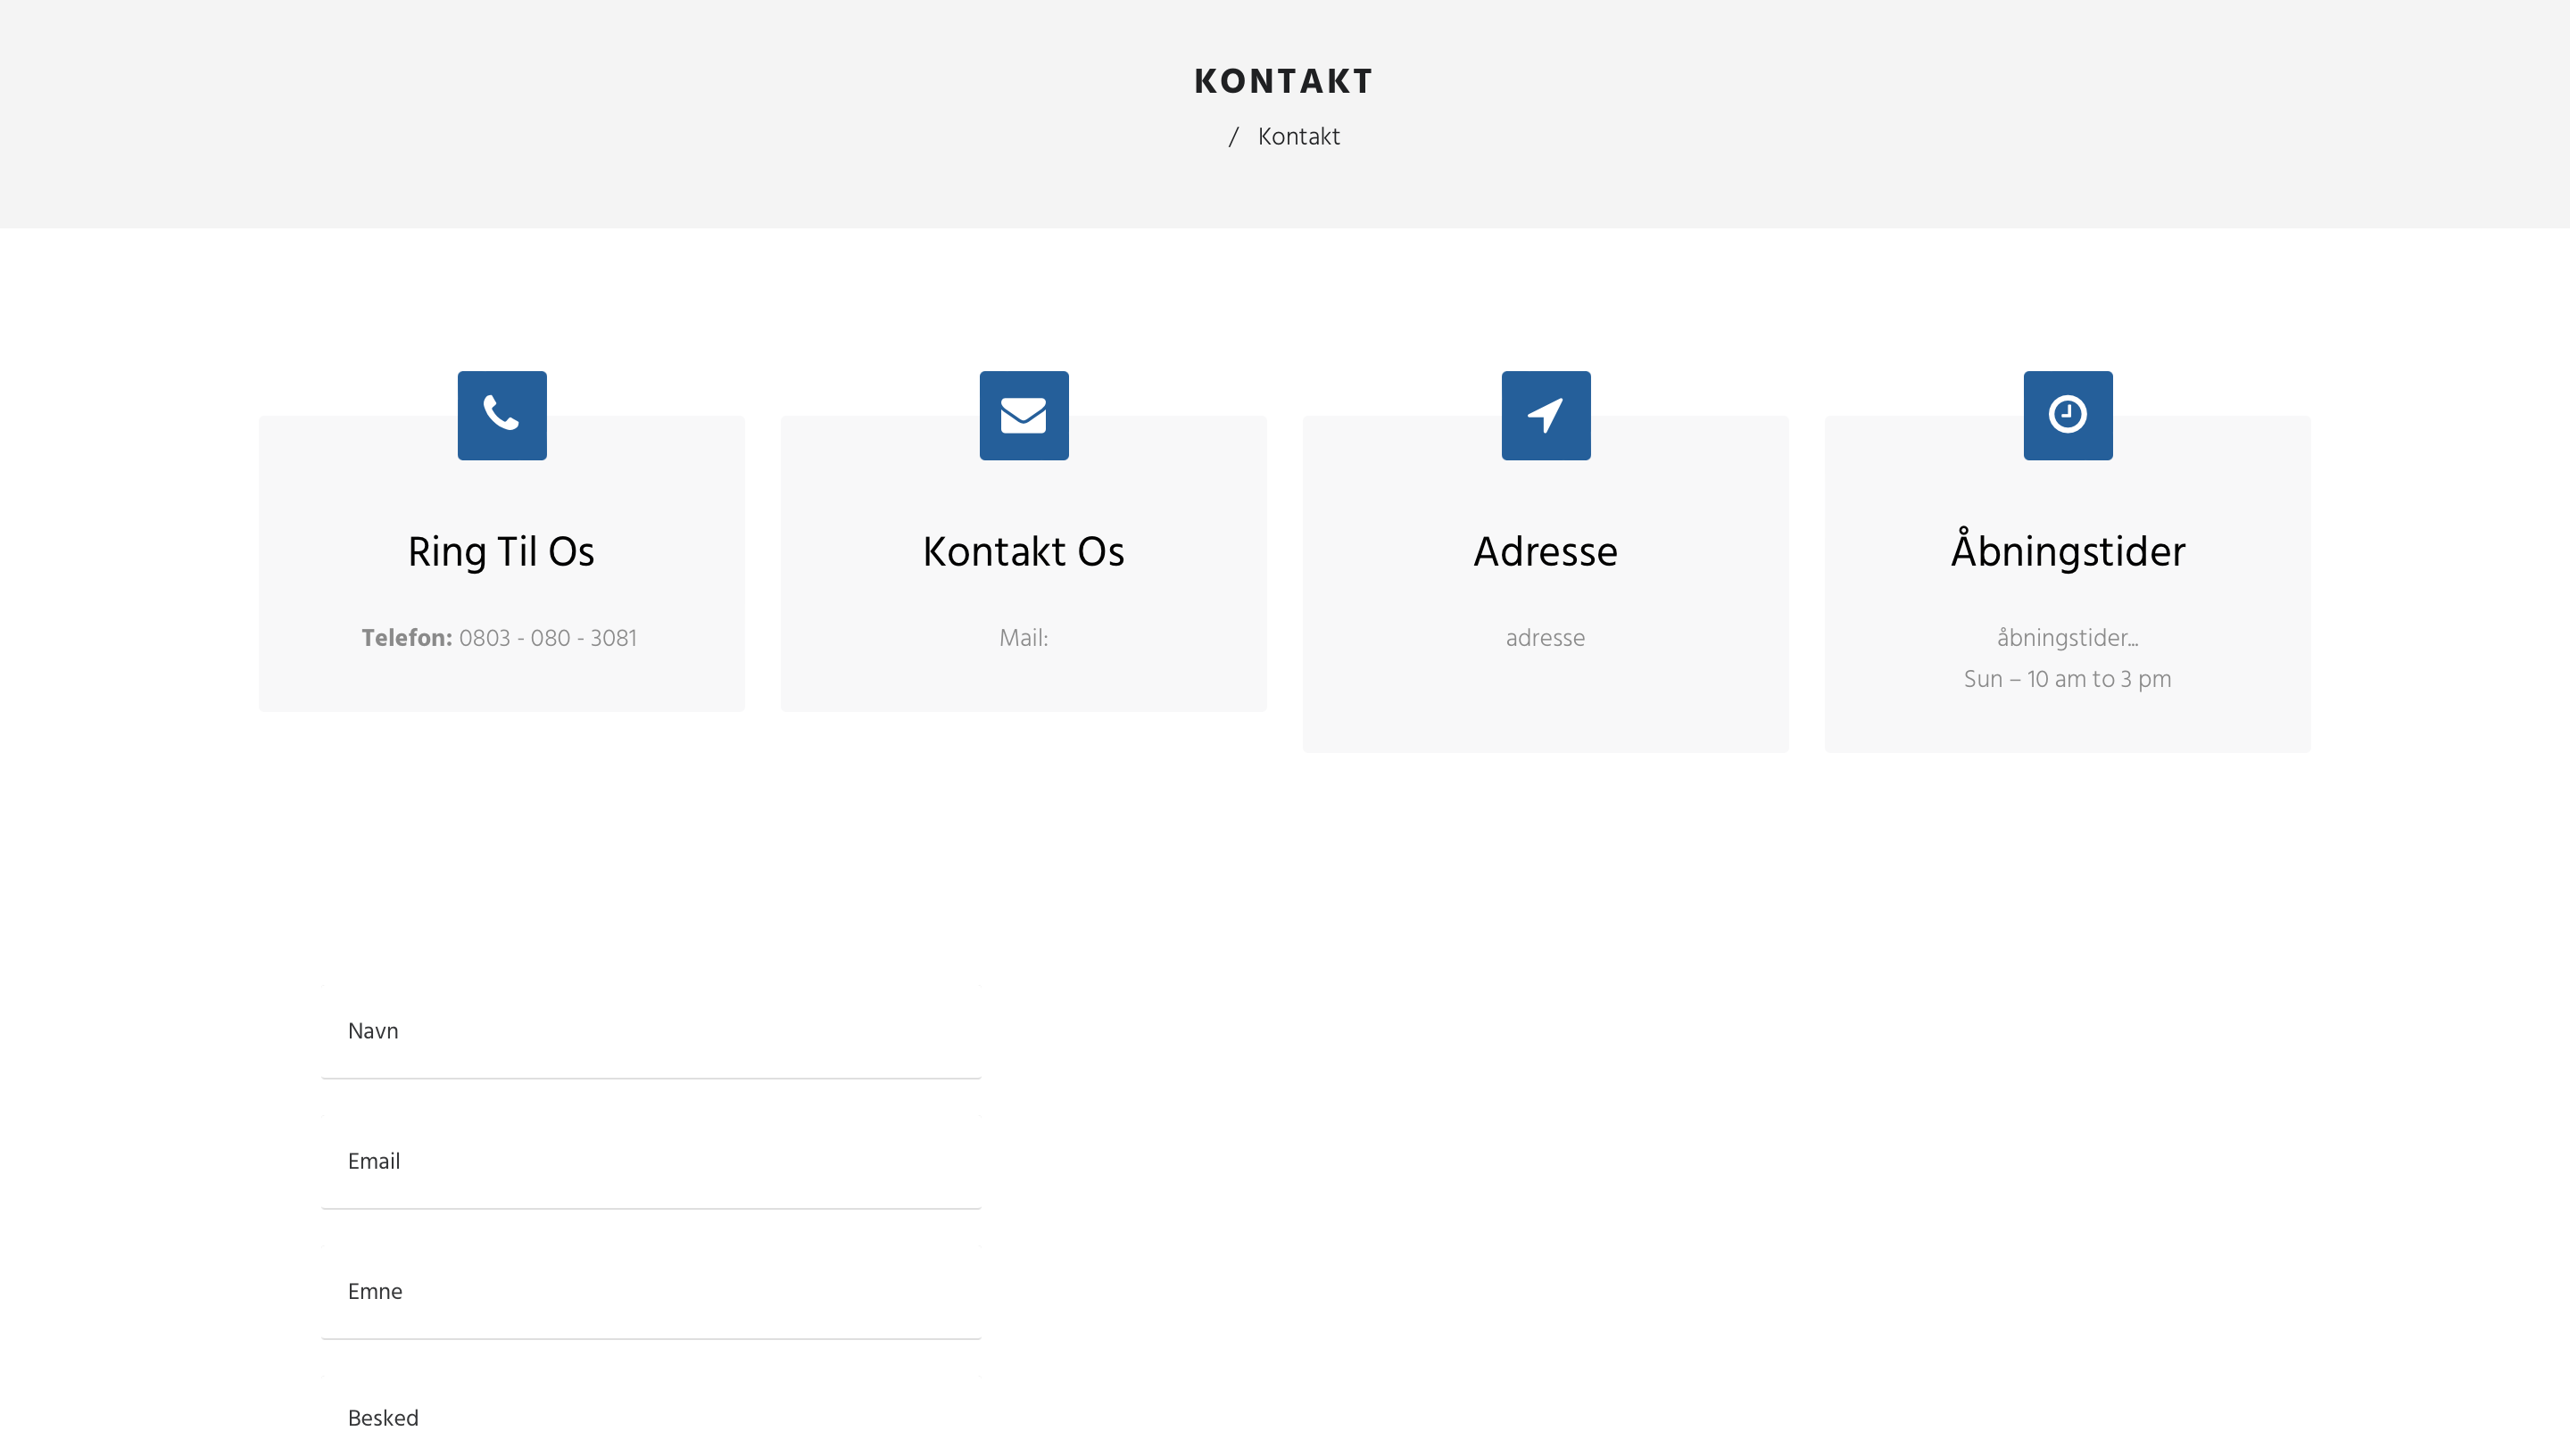This screenshot has width=2570, height=1456.
Task: Click into the Besked message area
Action: [x=651, y=1418]
